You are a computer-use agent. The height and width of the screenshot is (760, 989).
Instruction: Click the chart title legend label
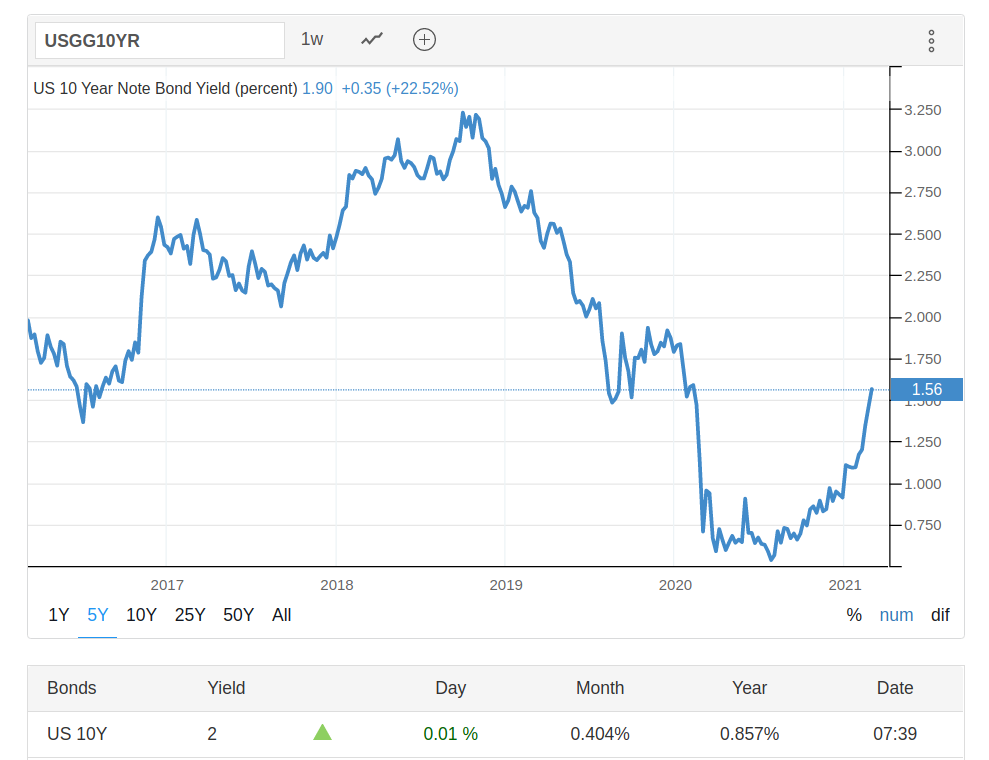pos(165,88)
